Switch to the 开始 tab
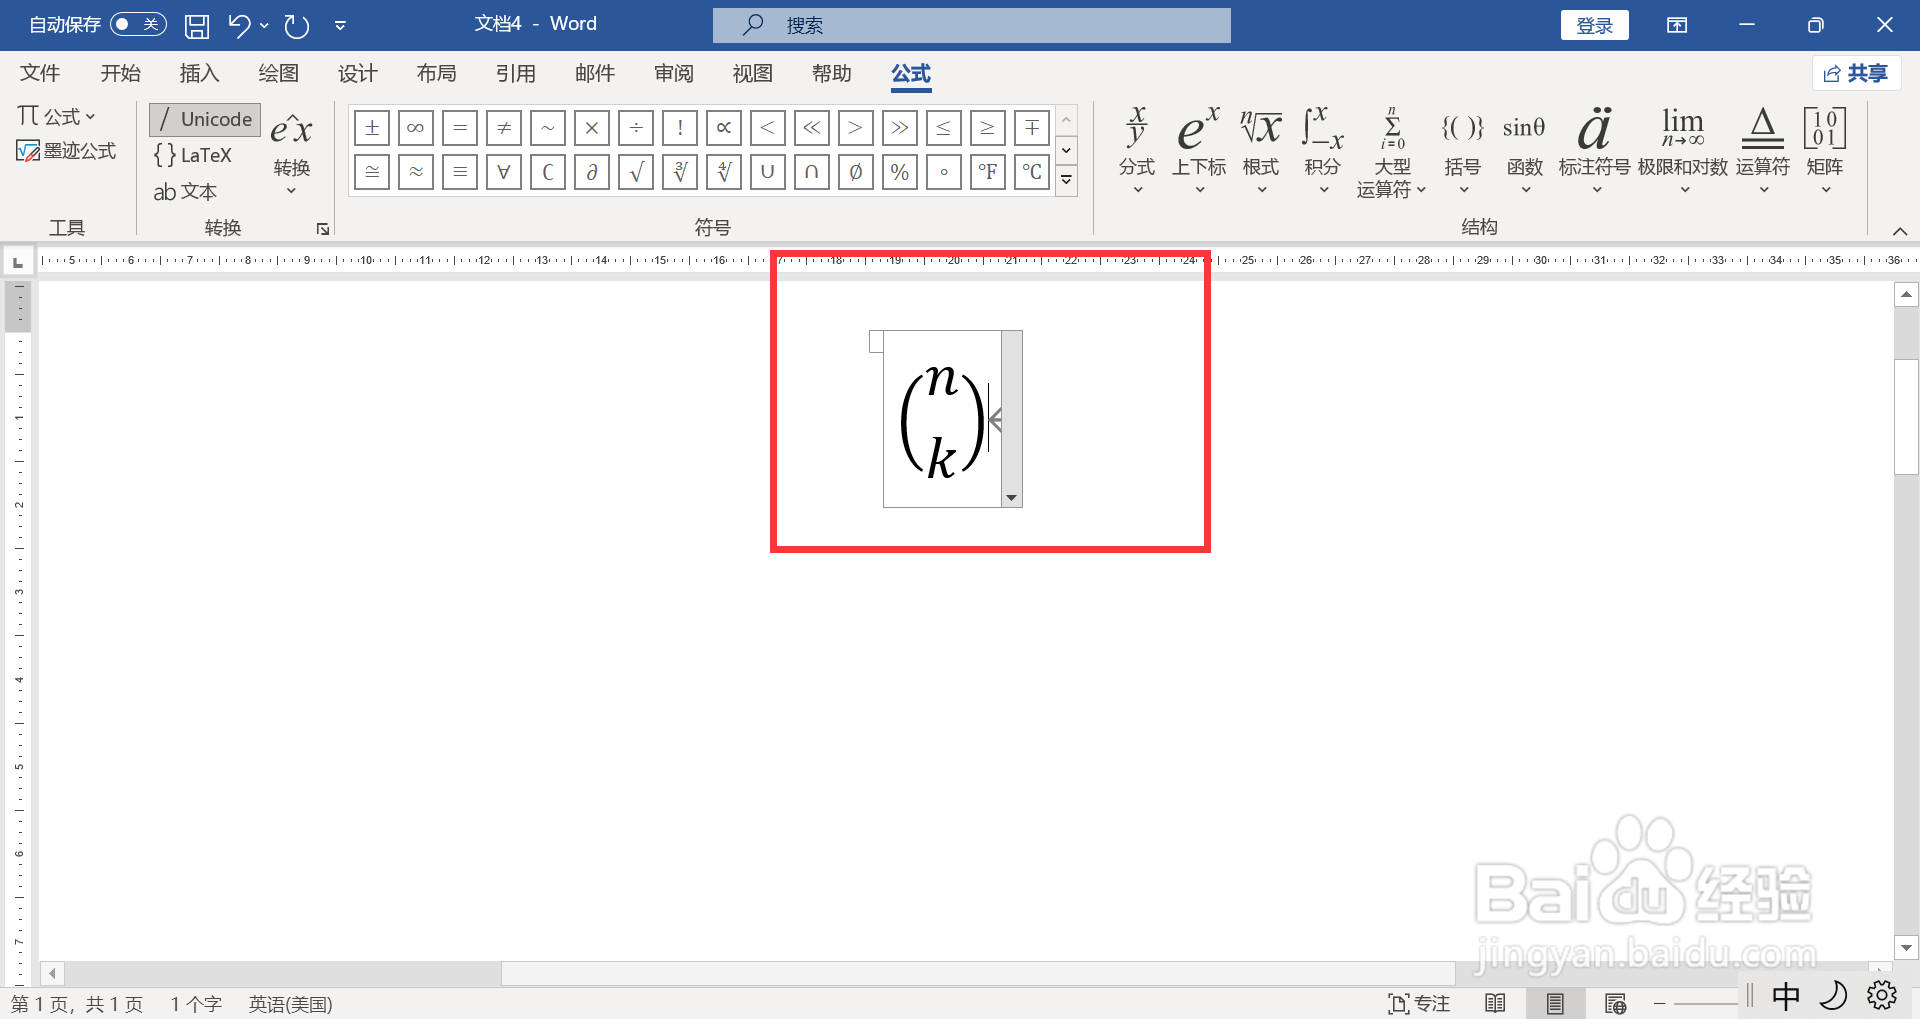1920x1019 pixels. (120, 73)
